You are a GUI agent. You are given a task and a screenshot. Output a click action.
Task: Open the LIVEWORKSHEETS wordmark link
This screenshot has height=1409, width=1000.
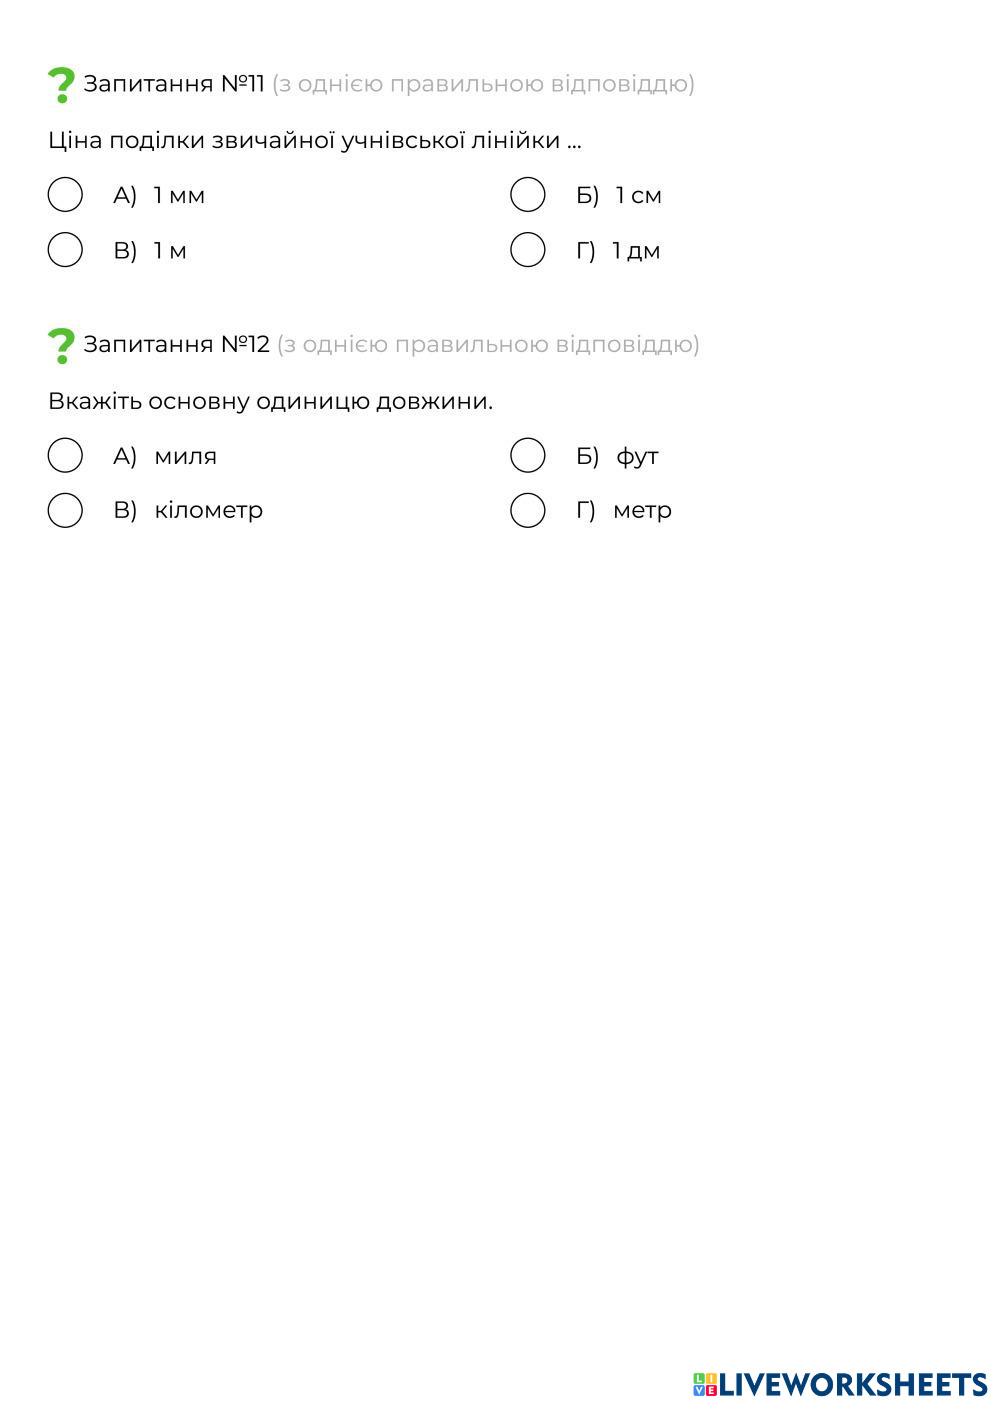tap(853, 1384)
